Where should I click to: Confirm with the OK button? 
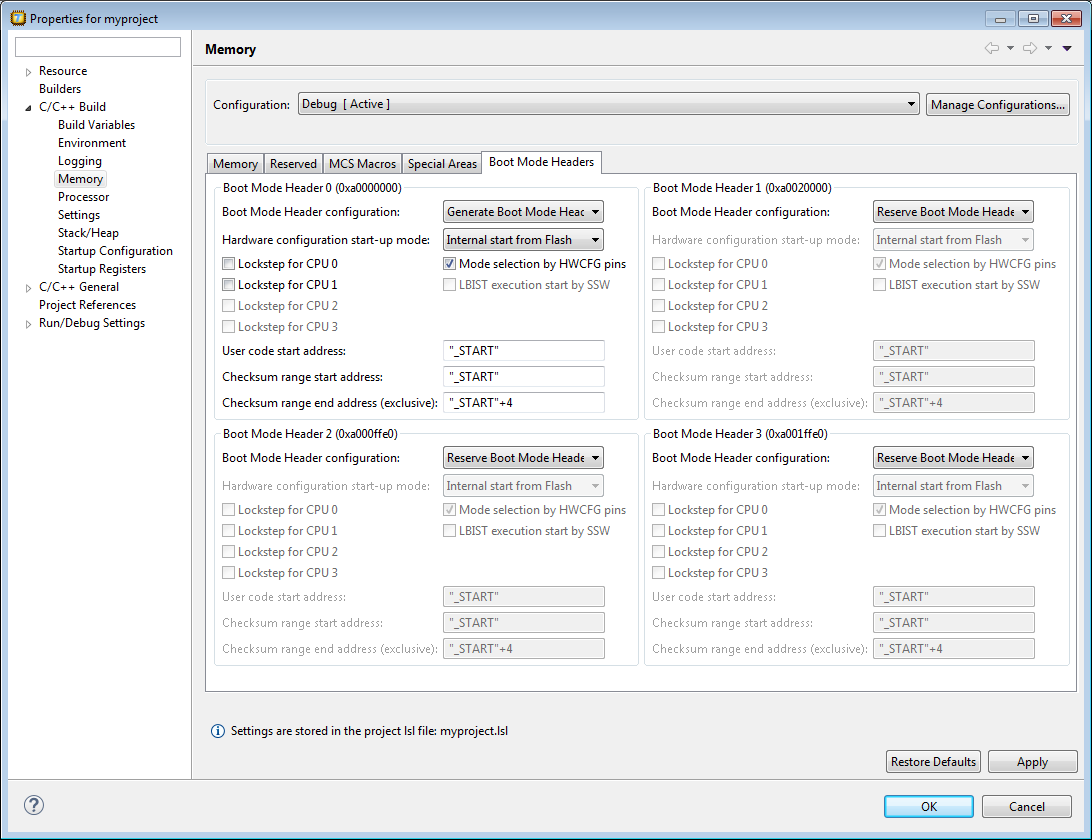(x=929, y=806)
